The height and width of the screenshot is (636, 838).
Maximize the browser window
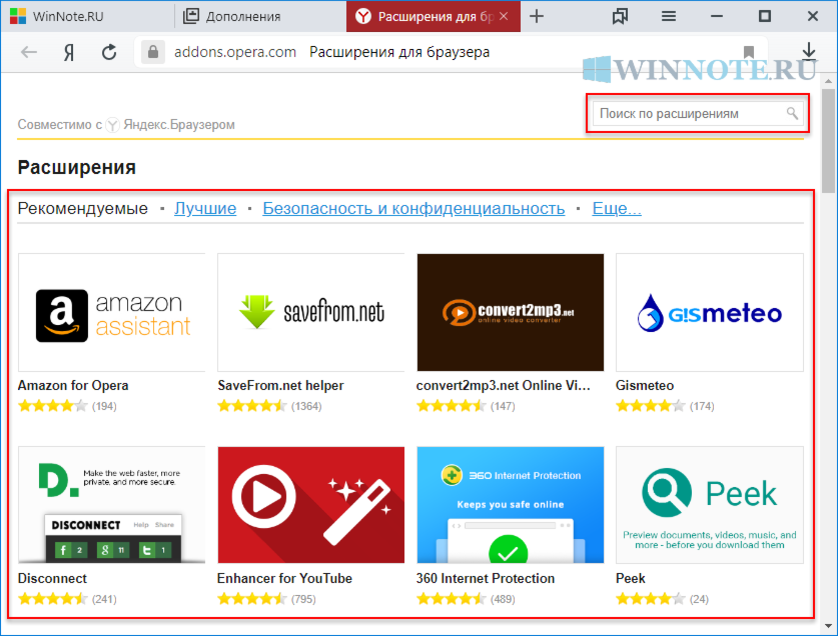[x=765, y=17]
